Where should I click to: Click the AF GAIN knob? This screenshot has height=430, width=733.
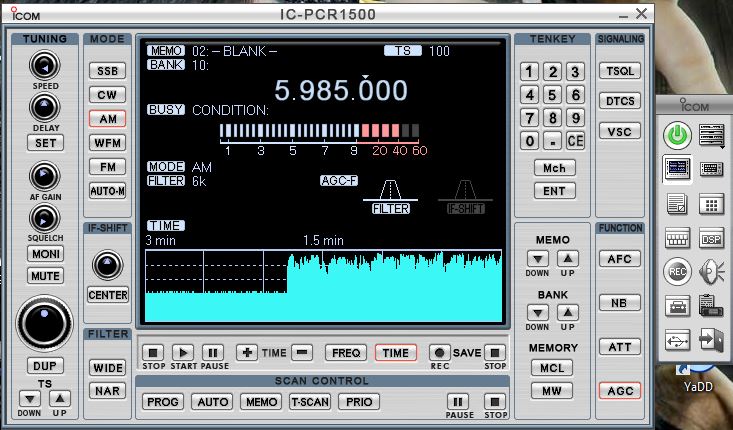[x=45, y=176]
